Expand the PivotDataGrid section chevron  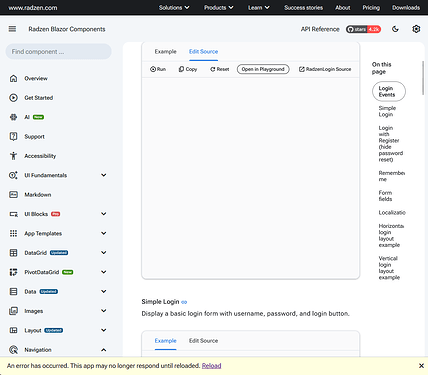pyautogui.click(x=104, y=272)
